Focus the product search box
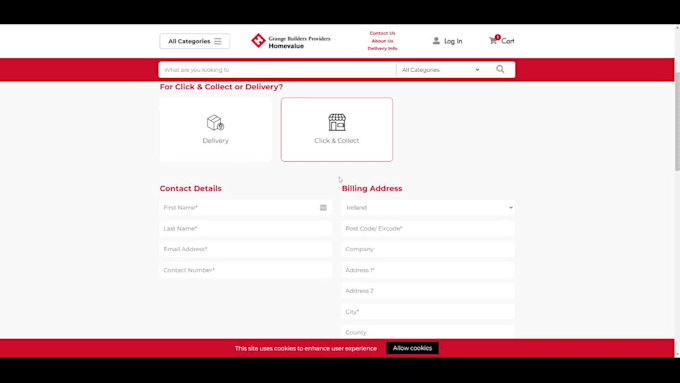 point(277,70)
